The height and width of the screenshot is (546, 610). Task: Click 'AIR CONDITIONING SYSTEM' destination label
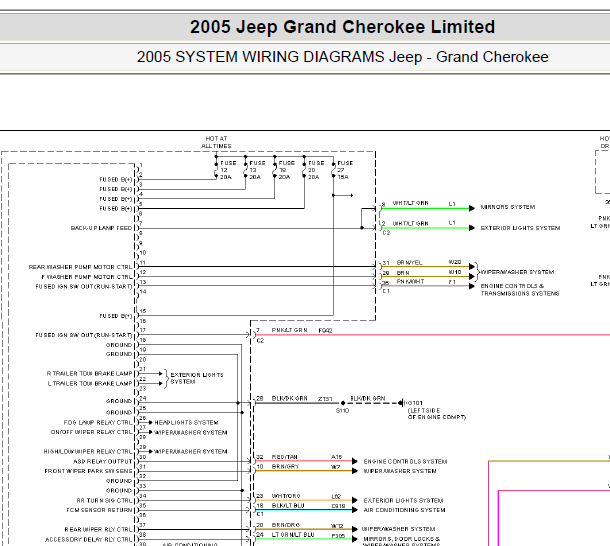pos(404,510)
